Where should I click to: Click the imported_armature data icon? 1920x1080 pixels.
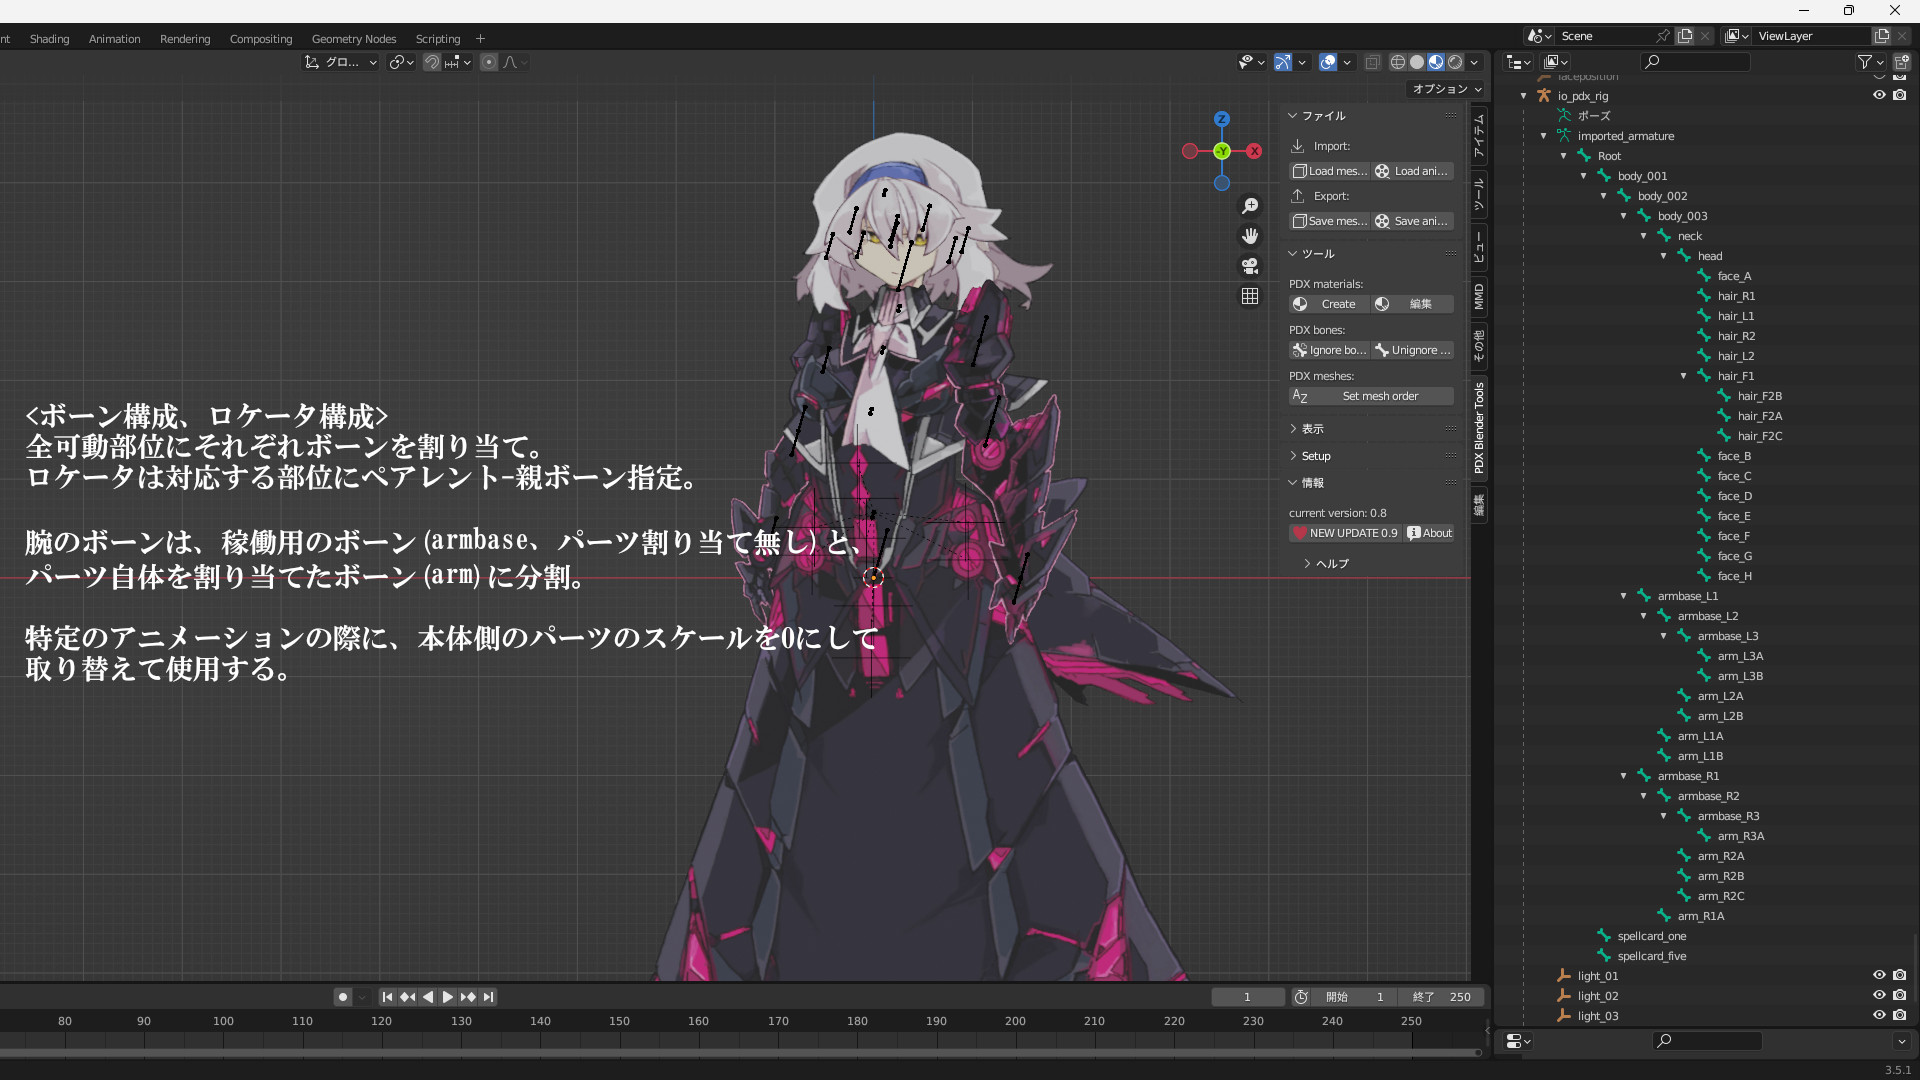(1564, 136)
